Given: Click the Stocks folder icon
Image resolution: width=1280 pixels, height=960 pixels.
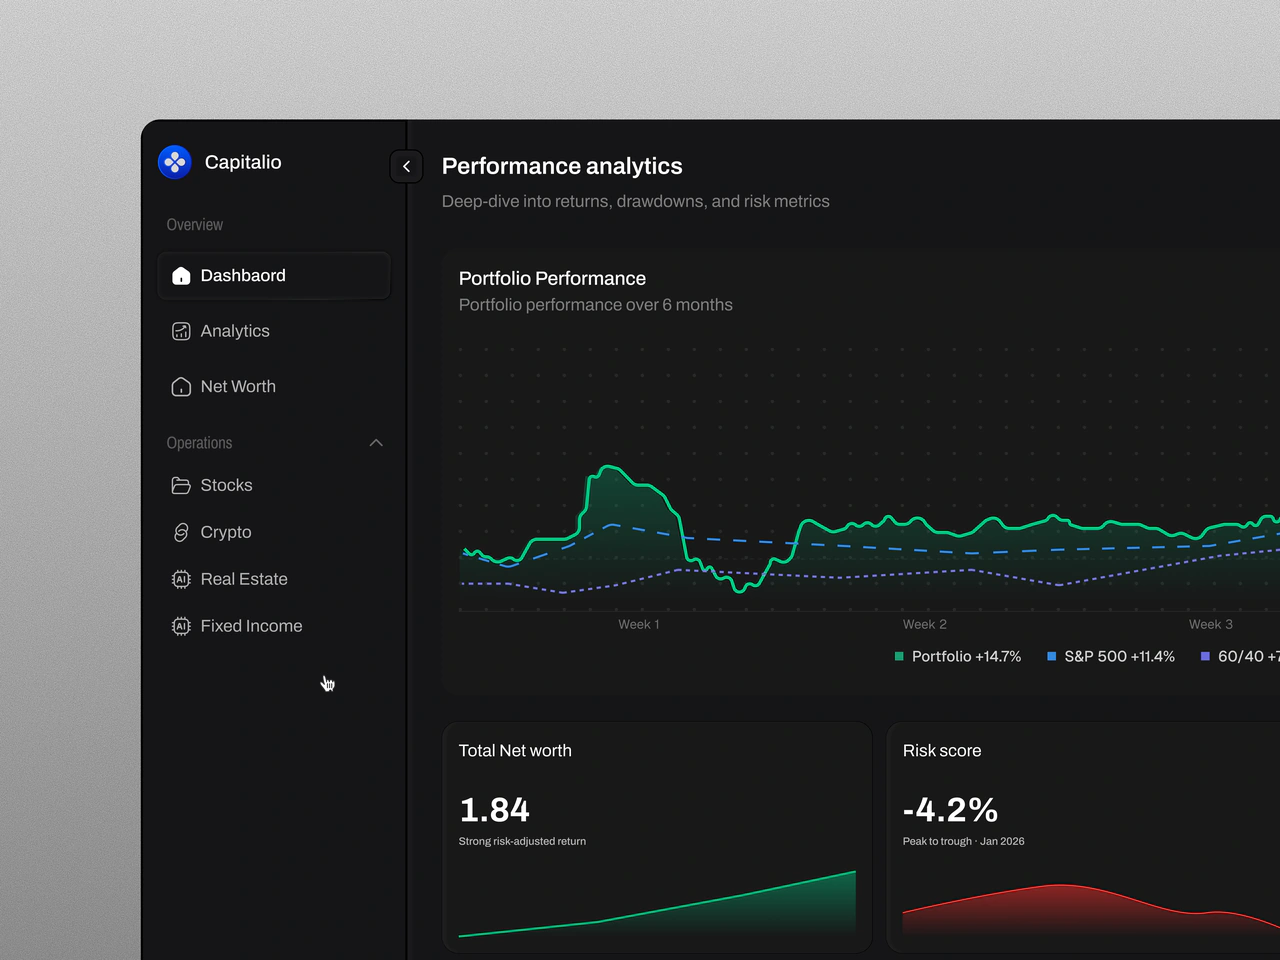Looking at the screenshot, I should pyautogui.click(x=181, y=485).
